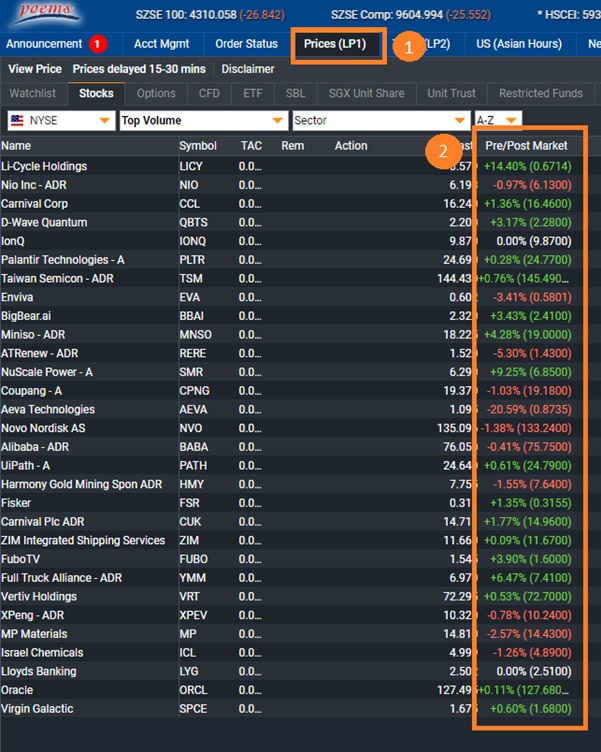Image resolution: width=601 pixels, height=752 pixels.
Task: Click the MNSO symbol
Action: pos(196,335)
